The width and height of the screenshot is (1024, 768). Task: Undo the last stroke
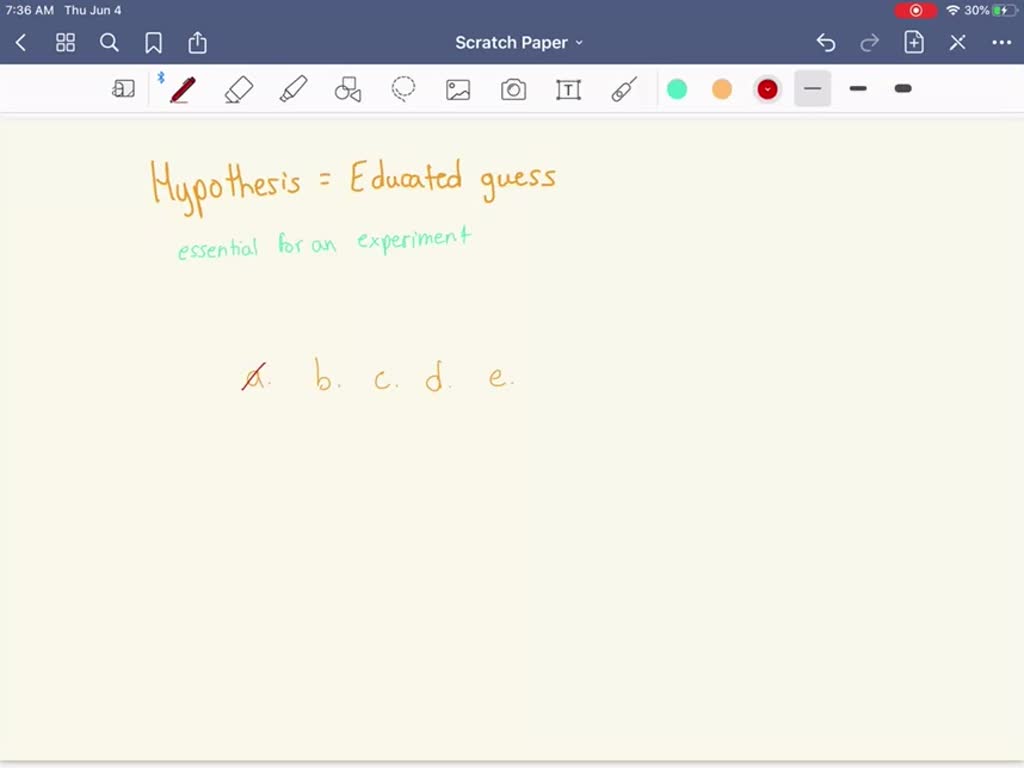(x=825, y=42)
